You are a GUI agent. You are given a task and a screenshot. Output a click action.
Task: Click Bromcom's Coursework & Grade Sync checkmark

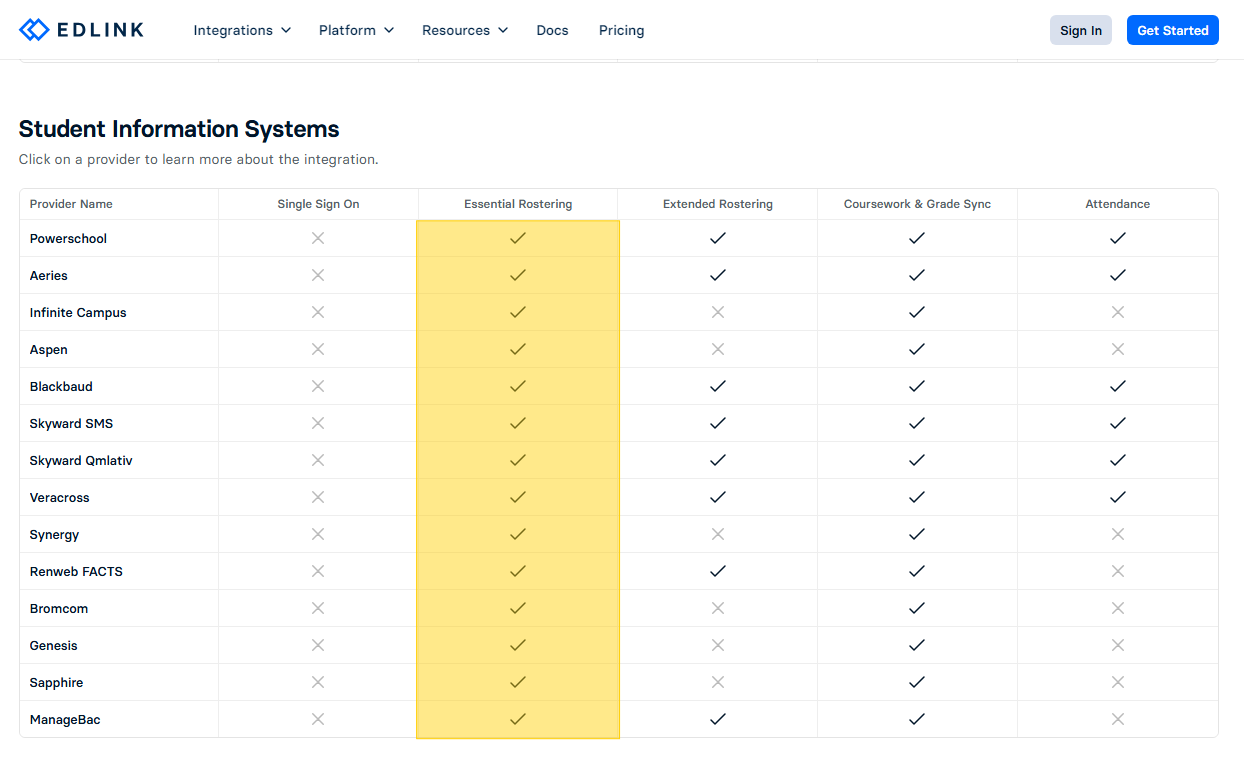tap(917, 608)
